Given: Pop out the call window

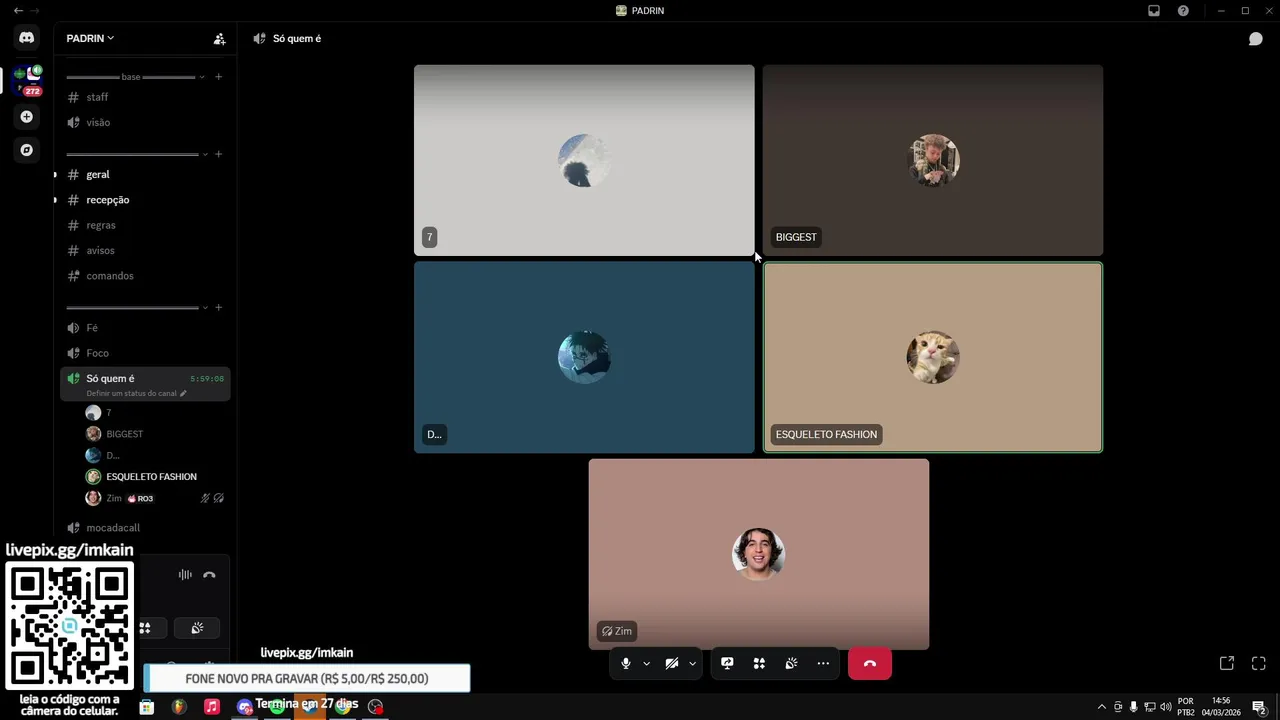Looking at the screenshot, I should pyautogui.click(x=1227, y=663).
